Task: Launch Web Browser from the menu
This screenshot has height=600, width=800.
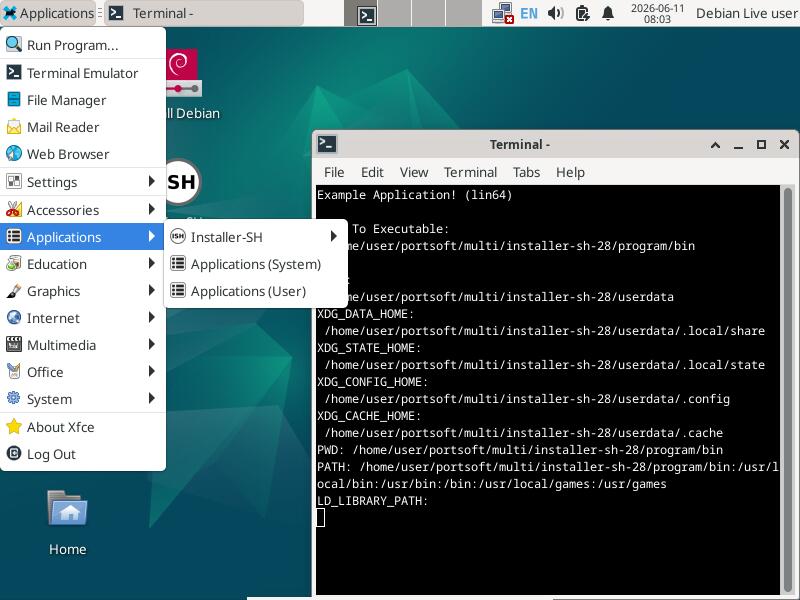Action: [83, 154]
